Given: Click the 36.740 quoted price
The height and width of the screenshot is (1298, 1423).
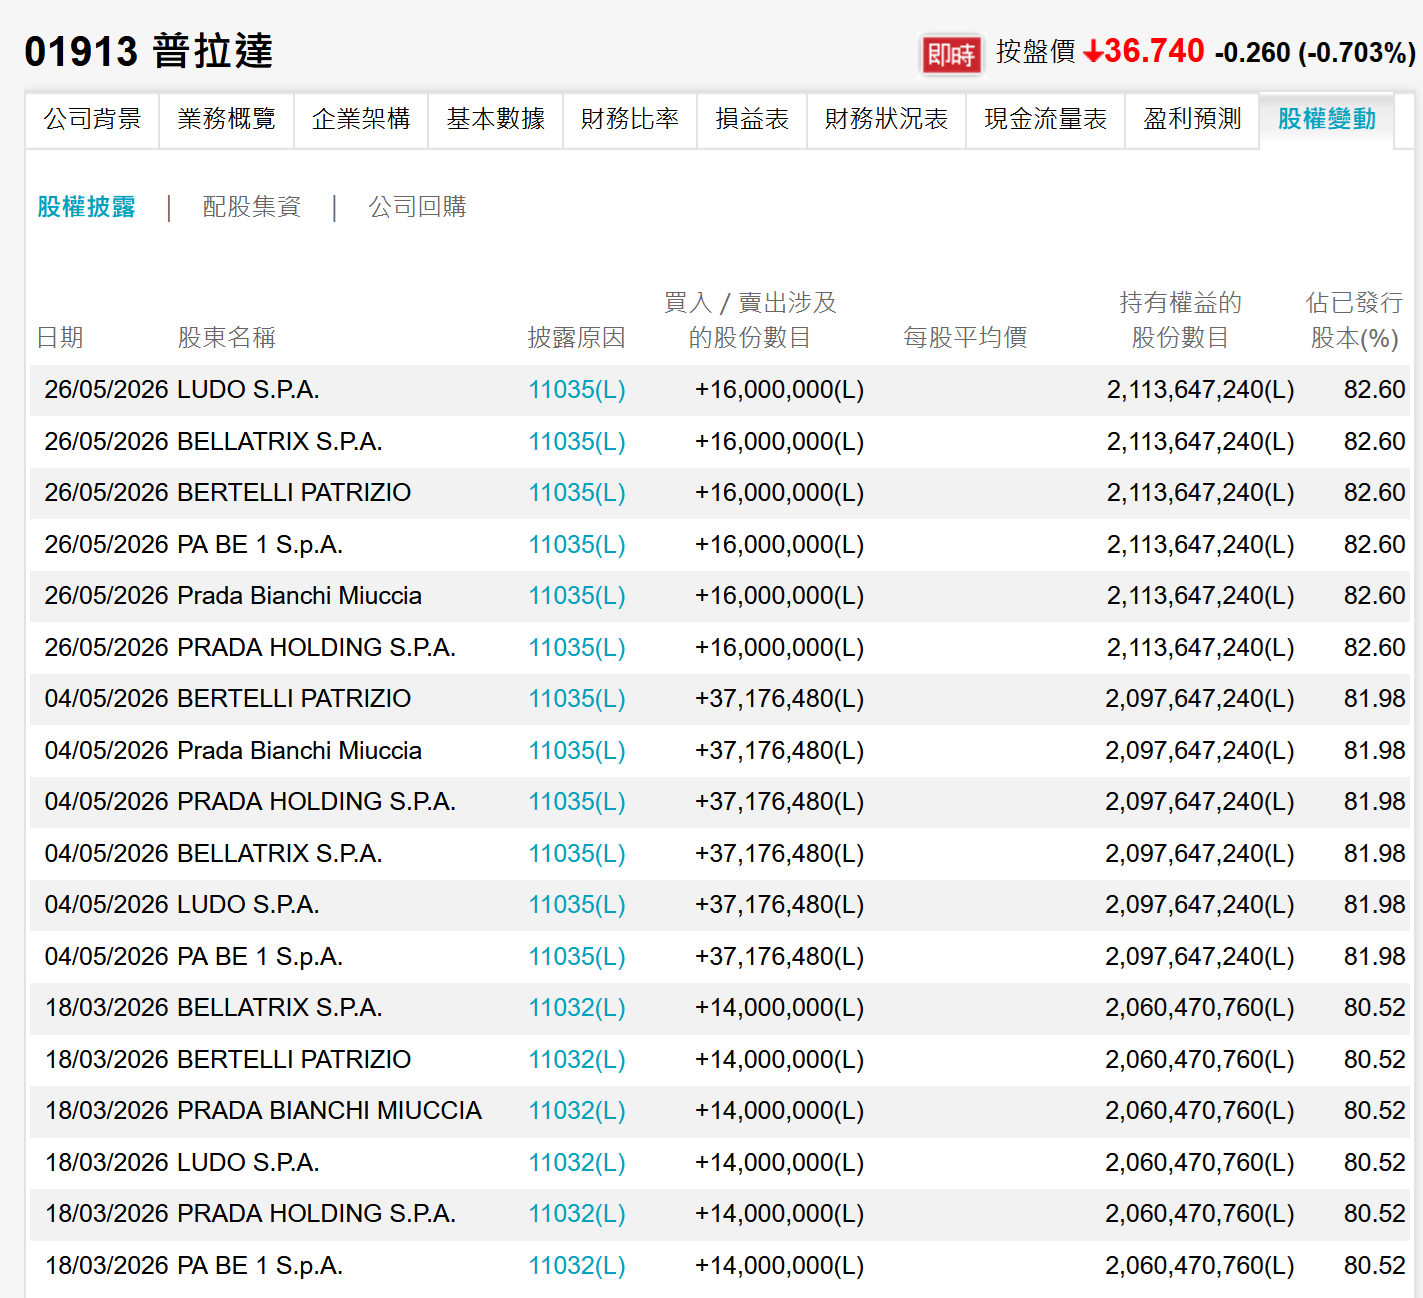Looking at the screenshot, I should pyautogui.click(x=1154, y=51).
